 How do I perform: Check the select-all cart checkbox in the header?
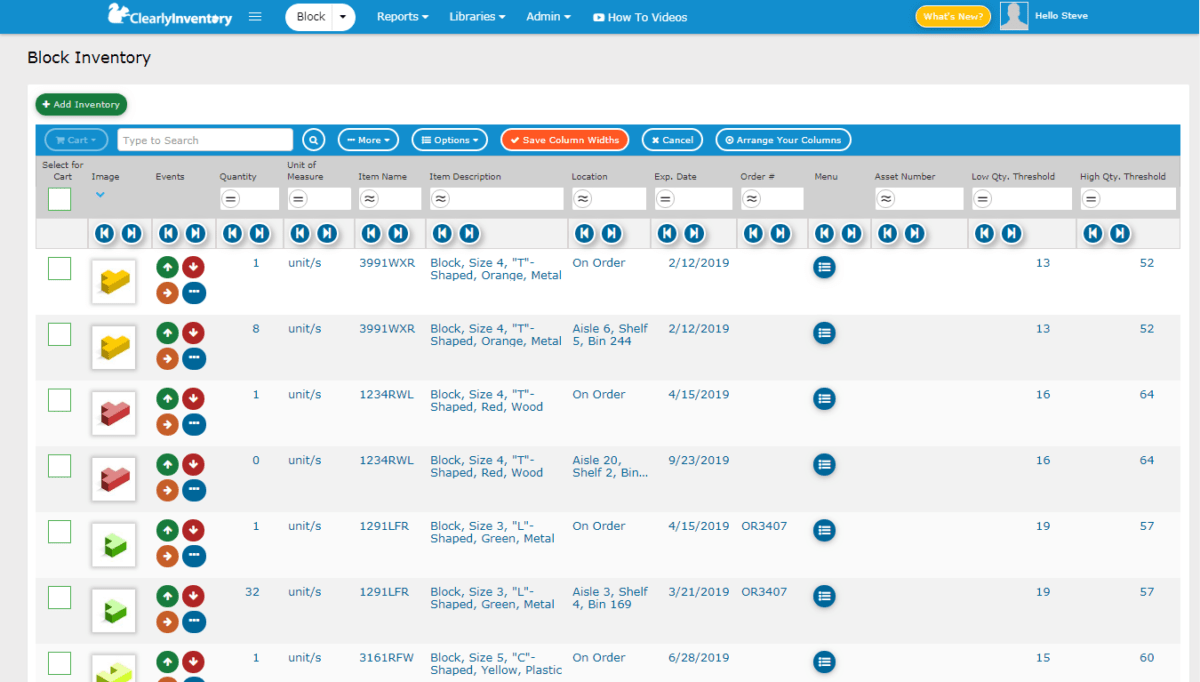(x=59, y=199)
